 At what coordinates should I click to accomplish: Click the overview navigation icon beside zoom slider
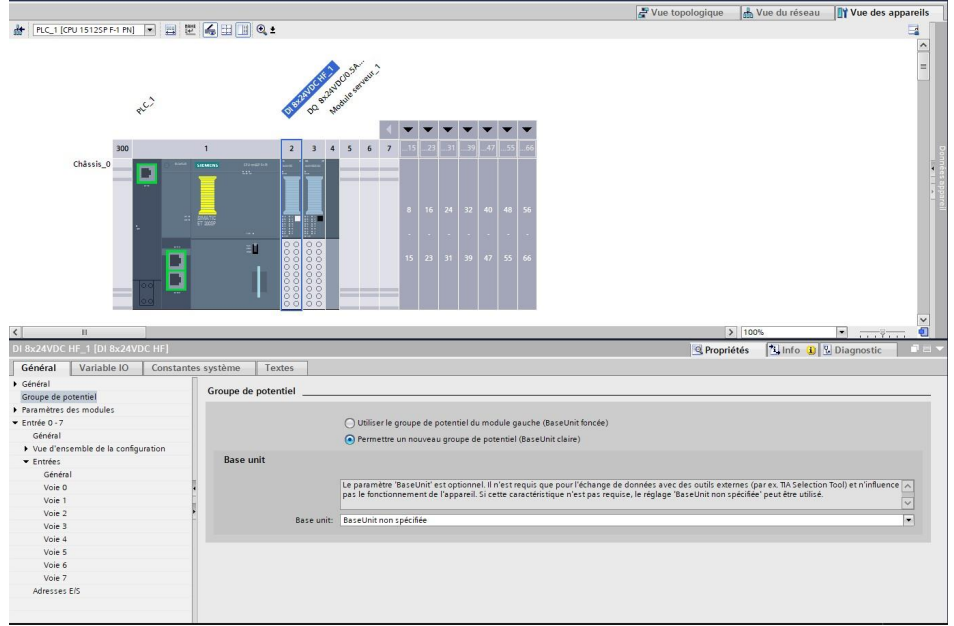click(923, 332)
